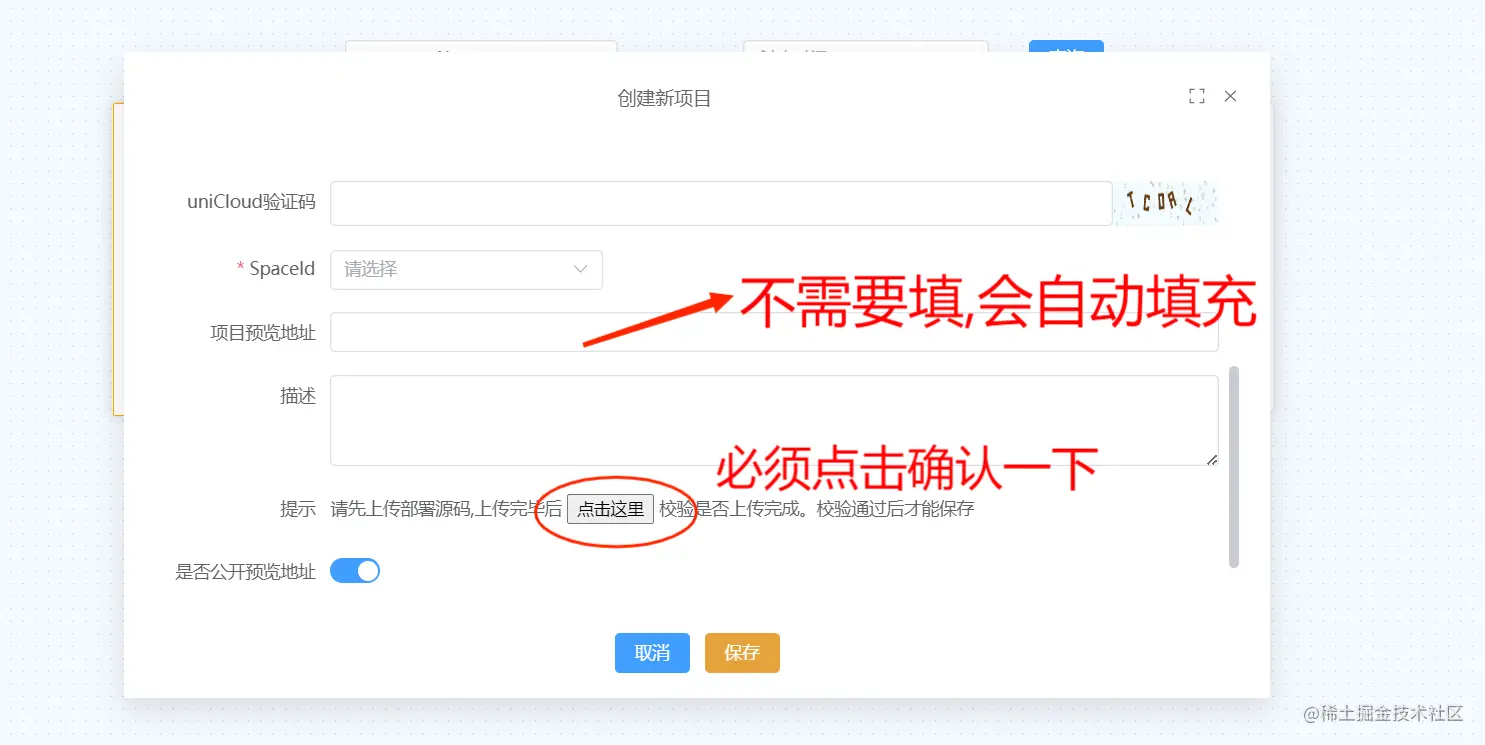Viewport: 1485px width, 745px height.
Task: Click 点击这里 to verify the upload
Action: pos(610,508)
